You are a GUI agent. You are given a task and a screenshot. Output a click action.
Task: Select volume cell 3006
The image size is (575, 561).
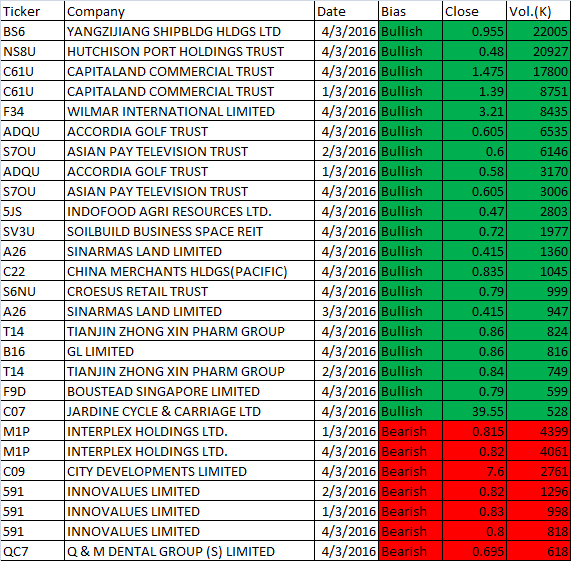point(538,191)
